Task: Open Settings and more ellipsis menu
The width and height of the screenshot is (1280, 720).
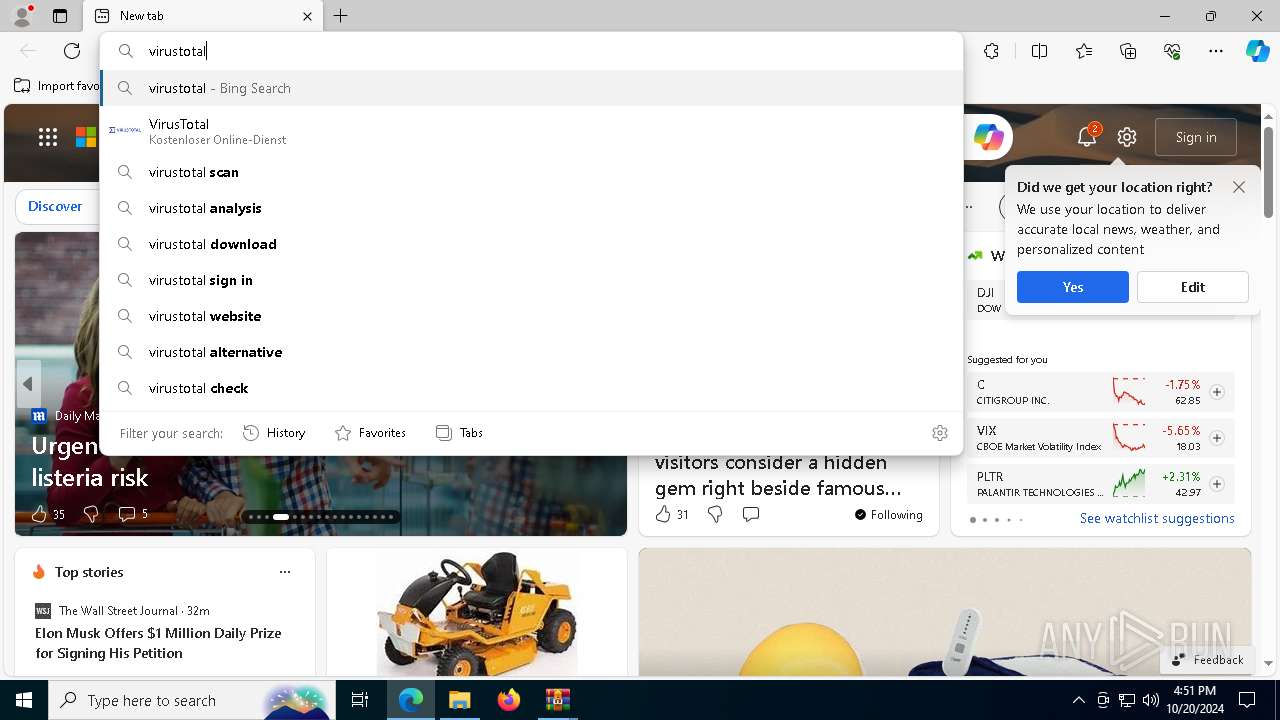Action: [1216, 51]
